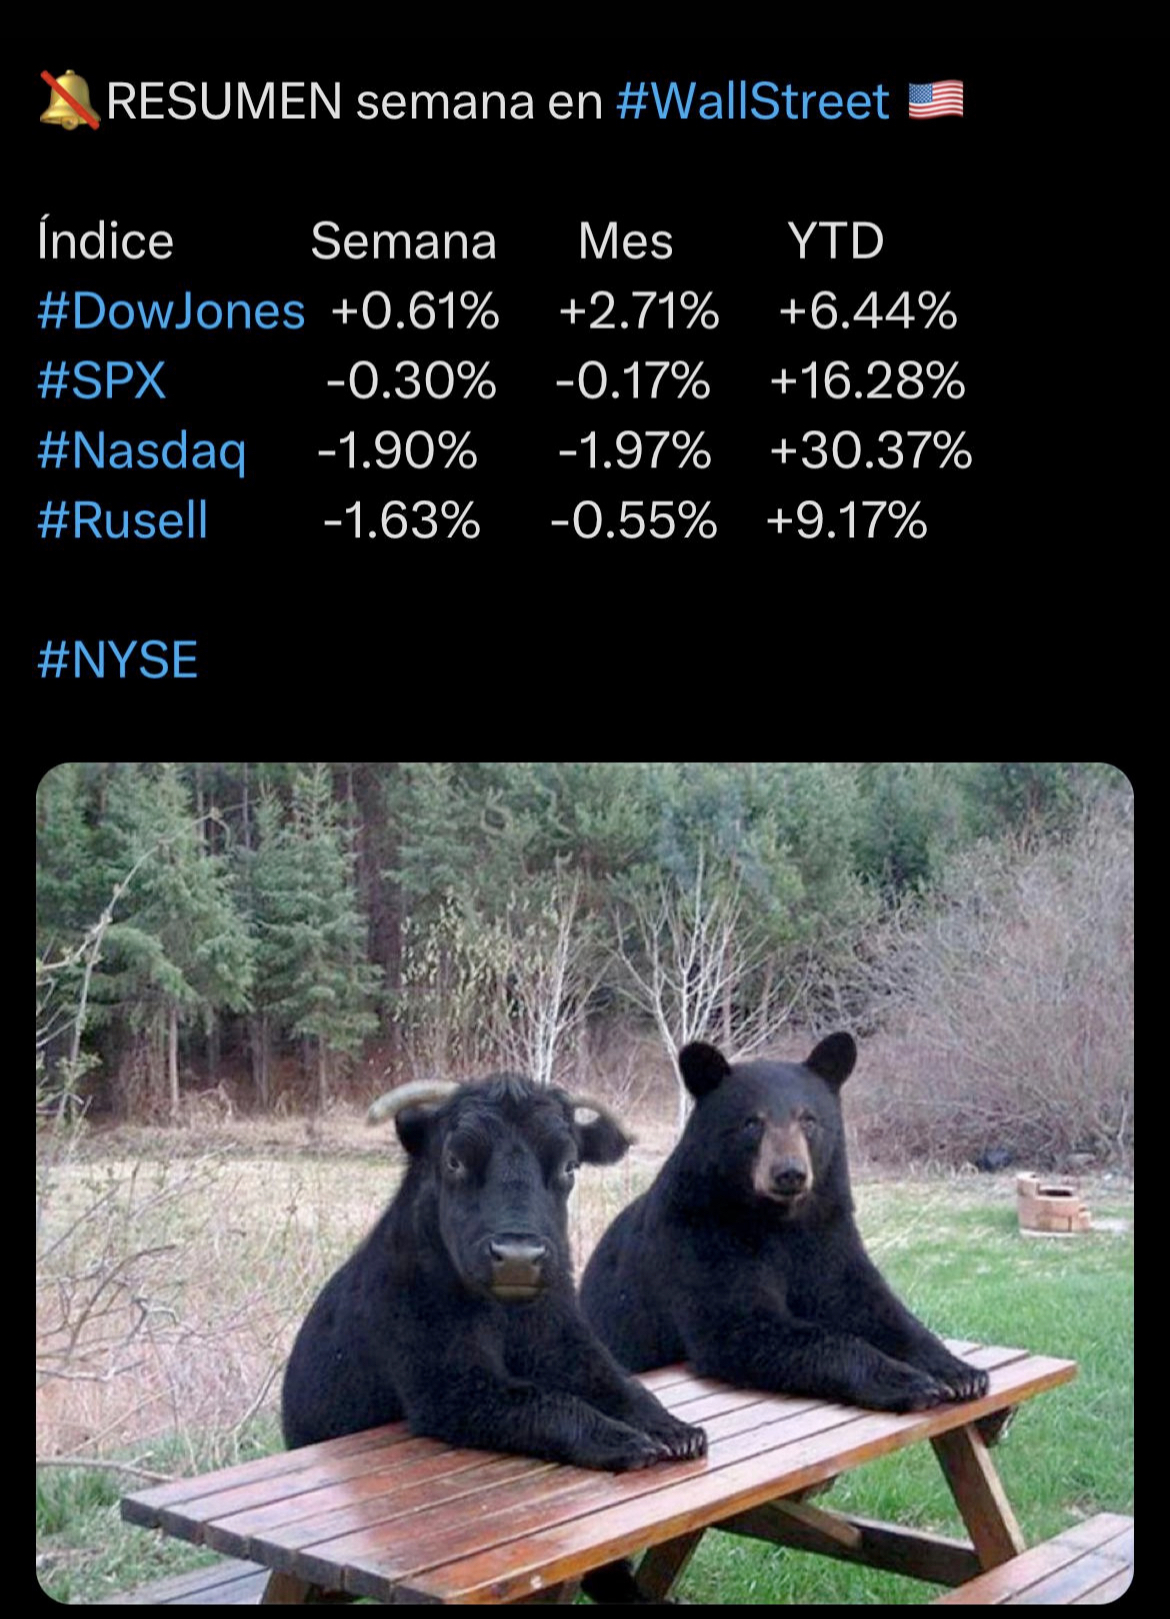1170x1619 pixels.
Task: Click Rusell monthly value -0.55%
Action: pyautogui.click(x=634, y=521)
